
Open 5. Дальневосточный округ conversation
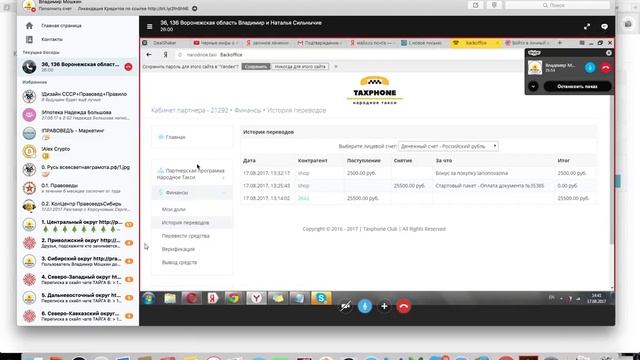(78, 298)
